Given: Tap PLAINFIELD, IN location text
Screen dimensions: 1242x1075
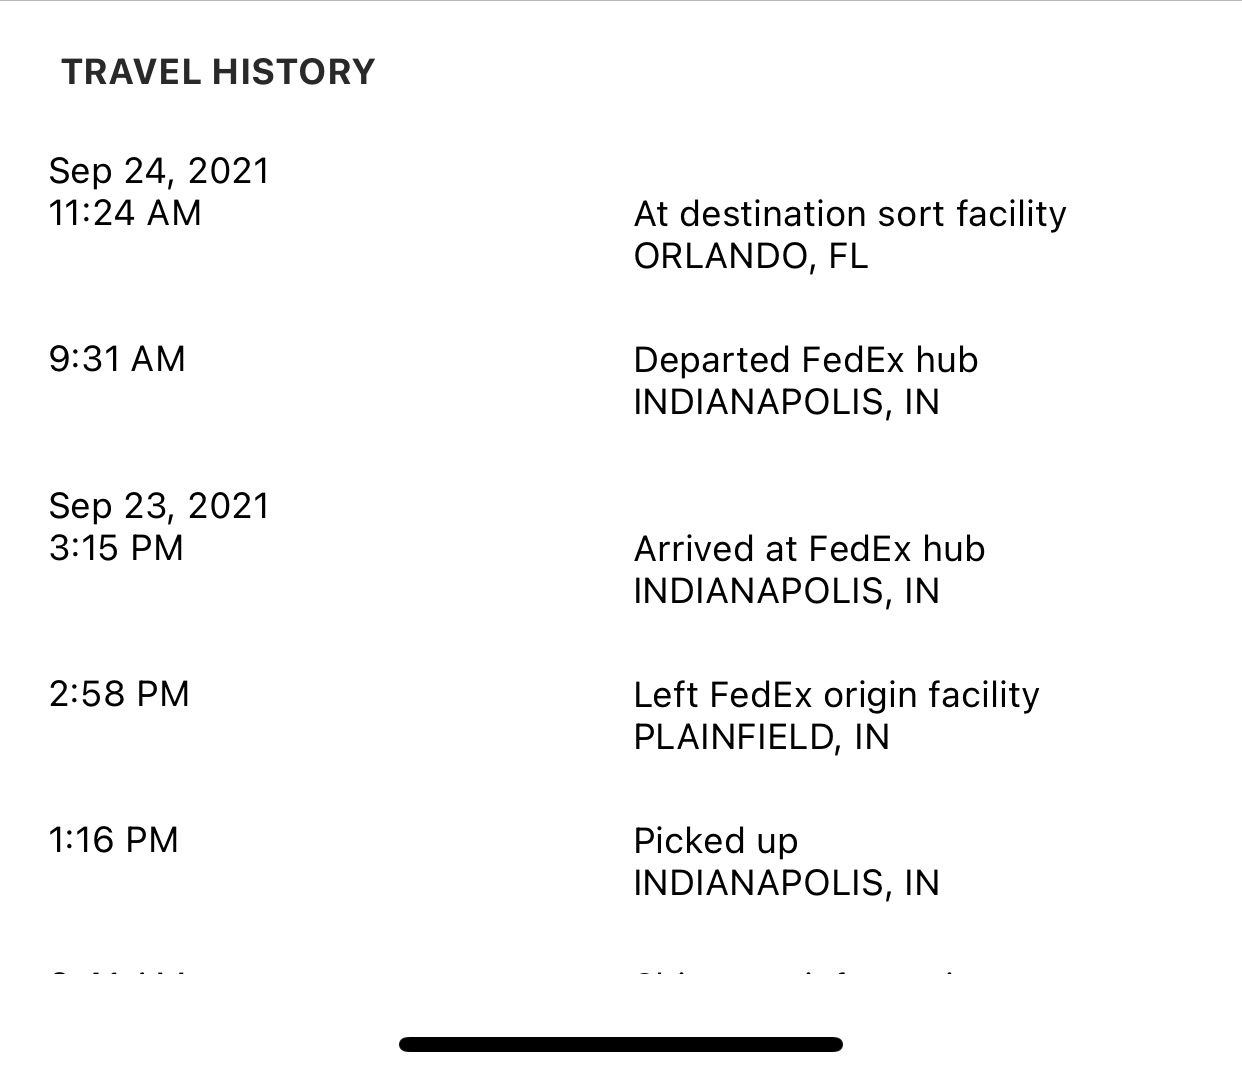Looking at the screenshot, I should 762,737.
